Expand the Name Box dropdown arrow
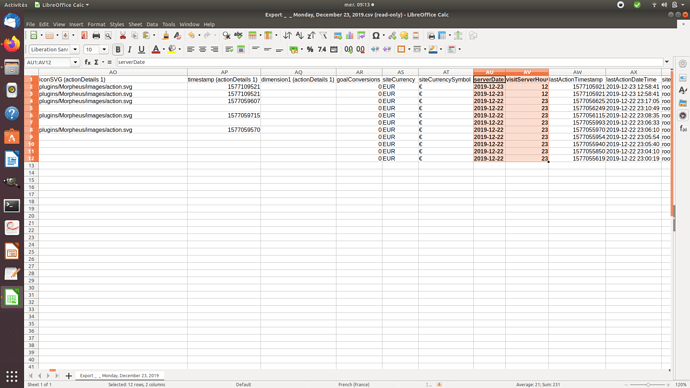690x388 pixels. click(x=75, y=62)
